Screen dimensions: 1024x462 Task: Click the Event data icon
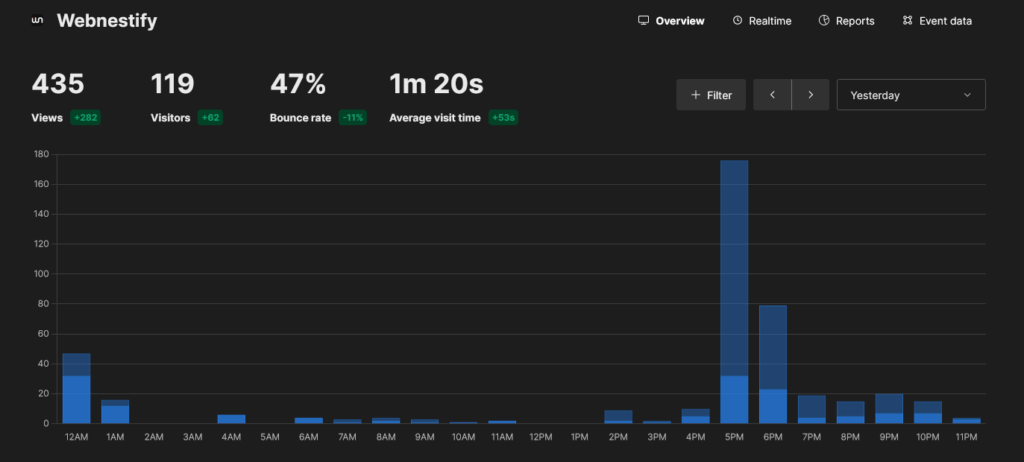click(907, 21)
